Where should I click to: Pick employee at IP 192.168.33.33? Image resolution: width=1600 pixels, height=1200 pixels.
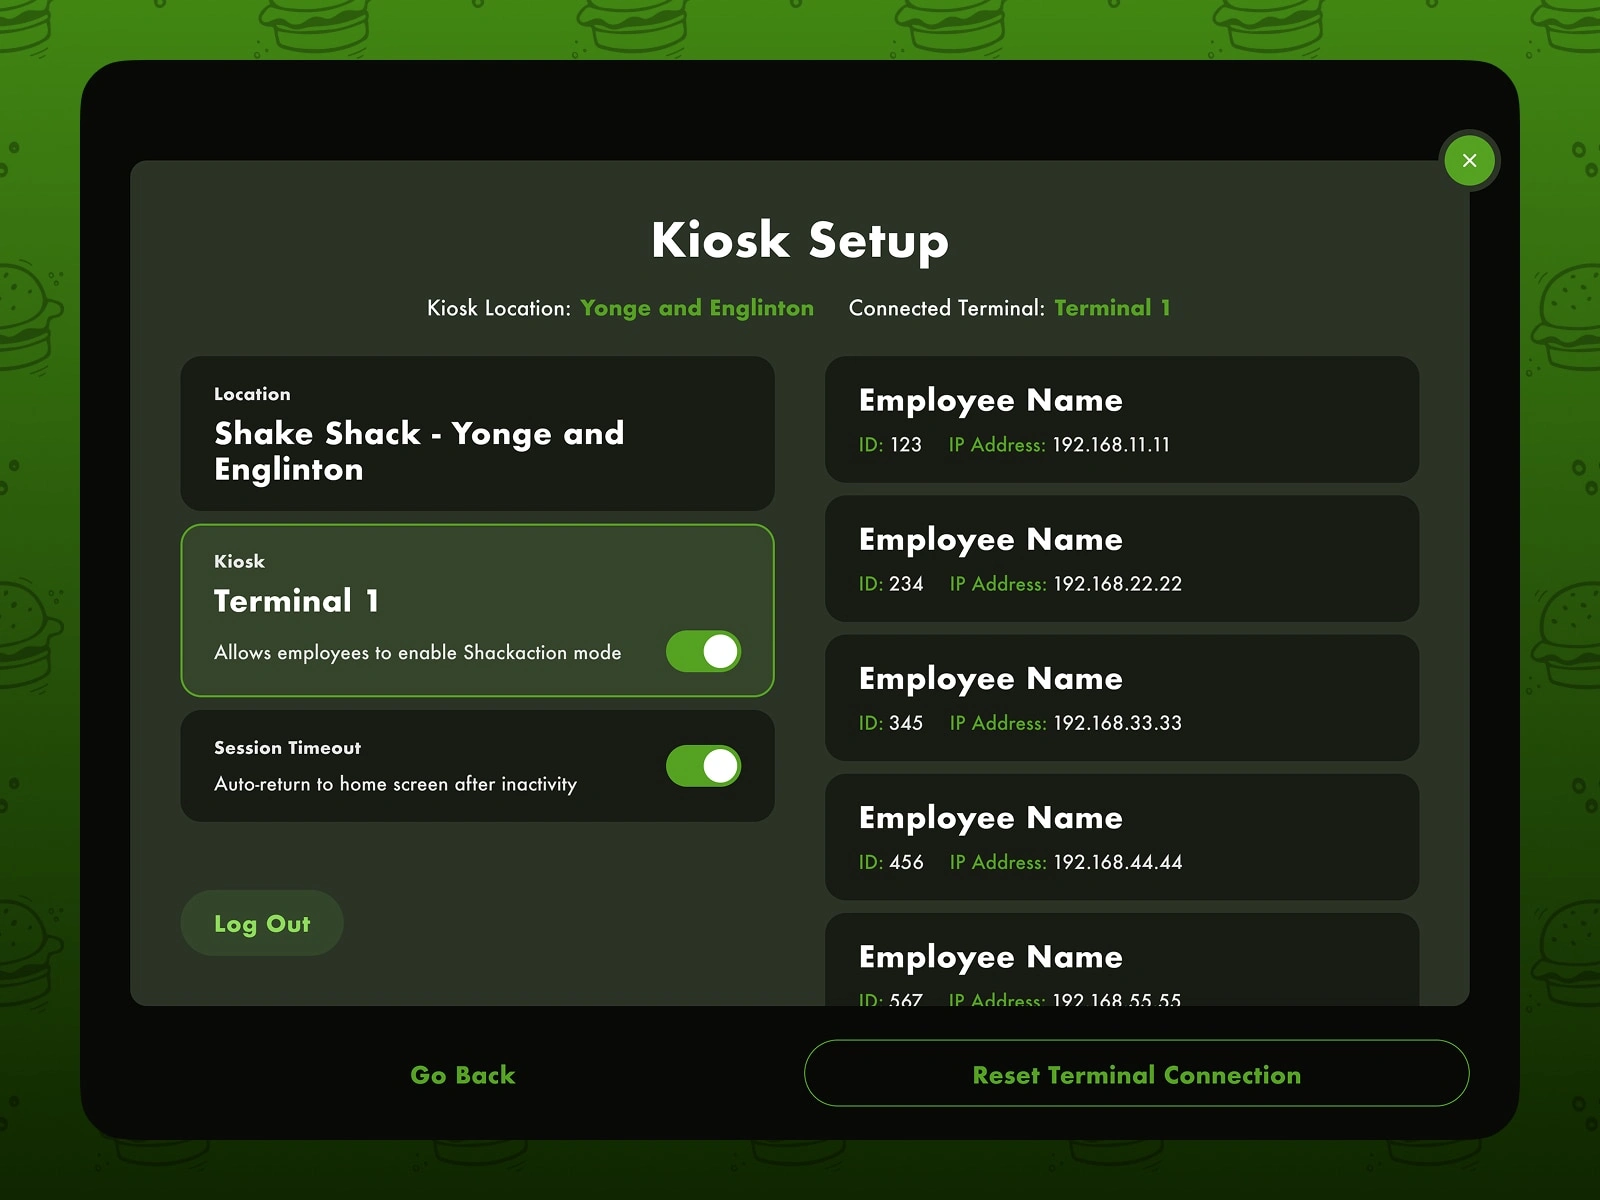point(1122,698)
